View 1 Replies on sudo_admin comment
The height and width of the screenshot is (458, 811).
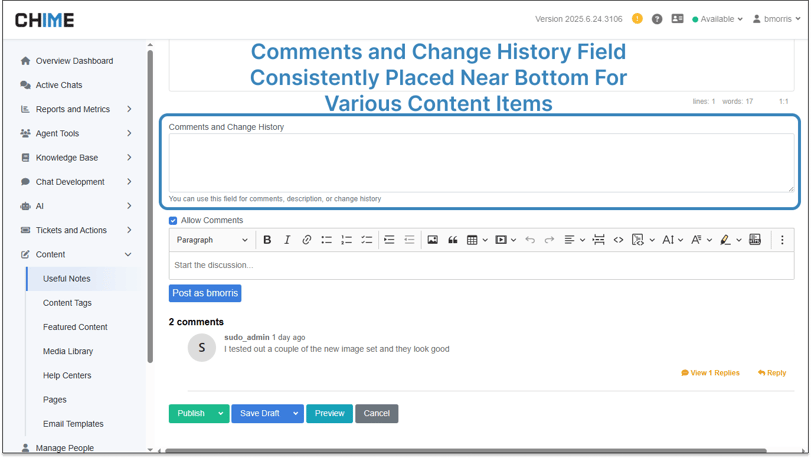tap(710, 373)
